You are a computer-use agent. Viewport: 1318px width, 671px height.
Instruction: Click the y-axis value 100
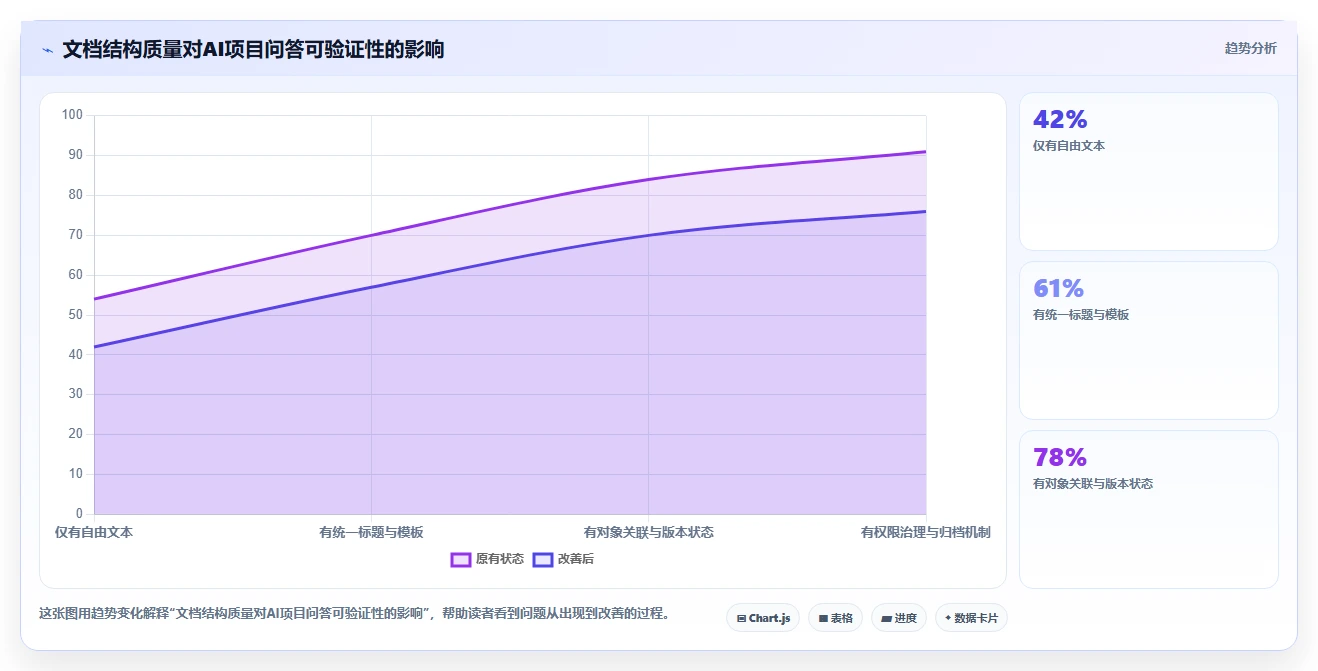pyautogui.click(x=72, y=115)
